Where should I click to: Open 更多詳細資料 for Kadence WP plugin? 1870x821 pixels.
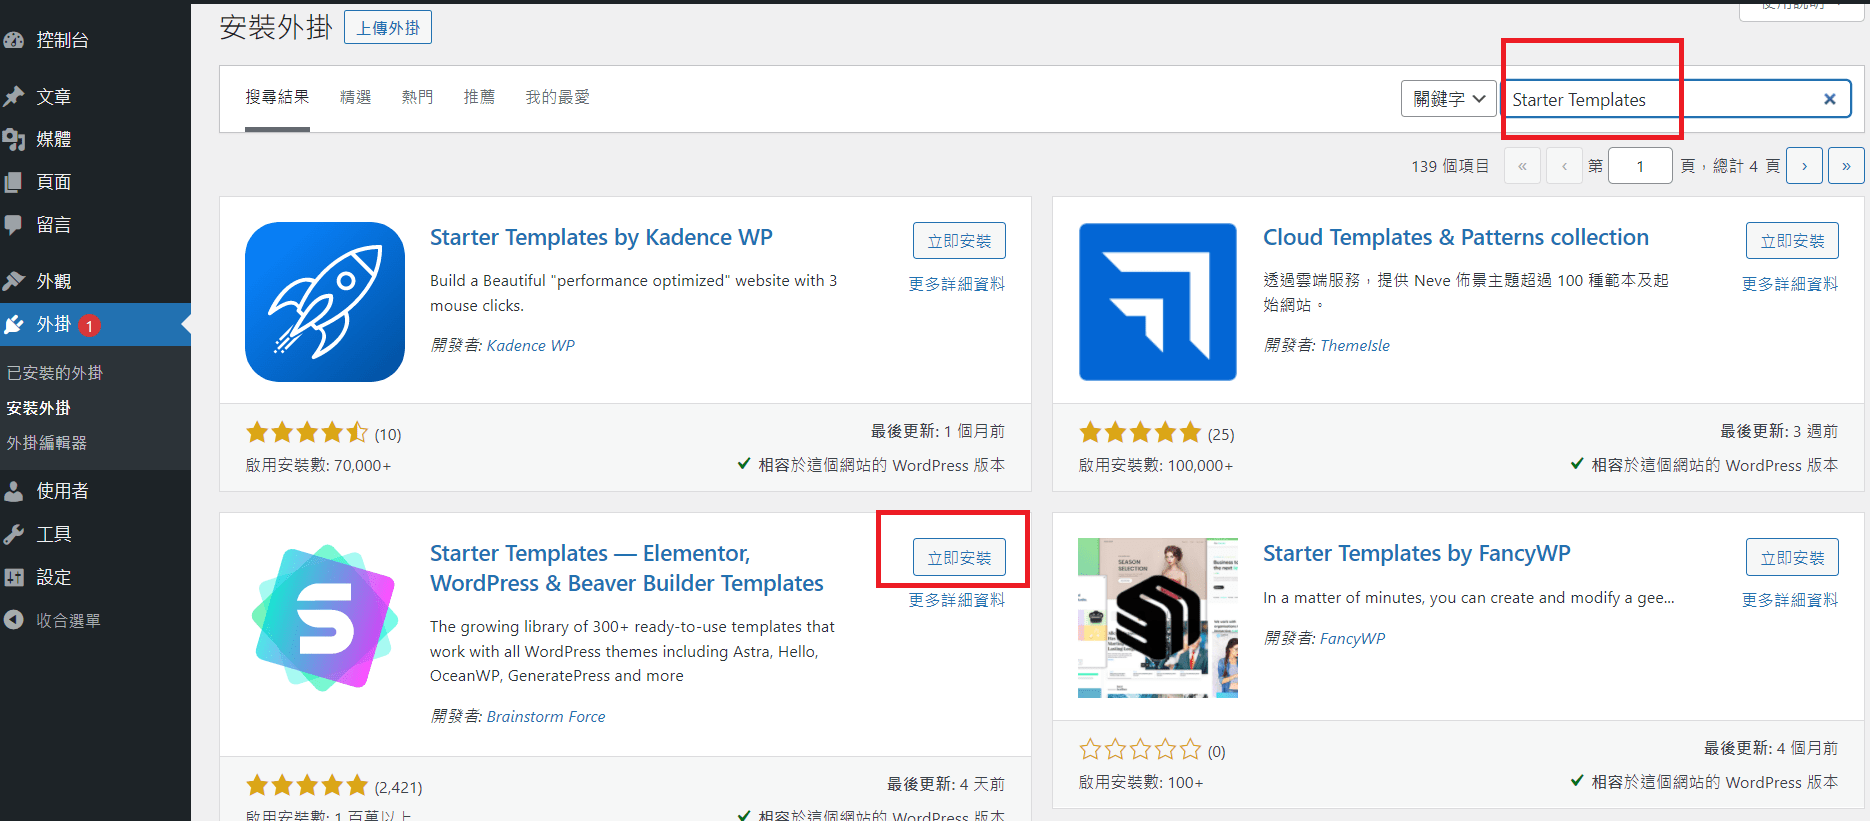(957, 284)
